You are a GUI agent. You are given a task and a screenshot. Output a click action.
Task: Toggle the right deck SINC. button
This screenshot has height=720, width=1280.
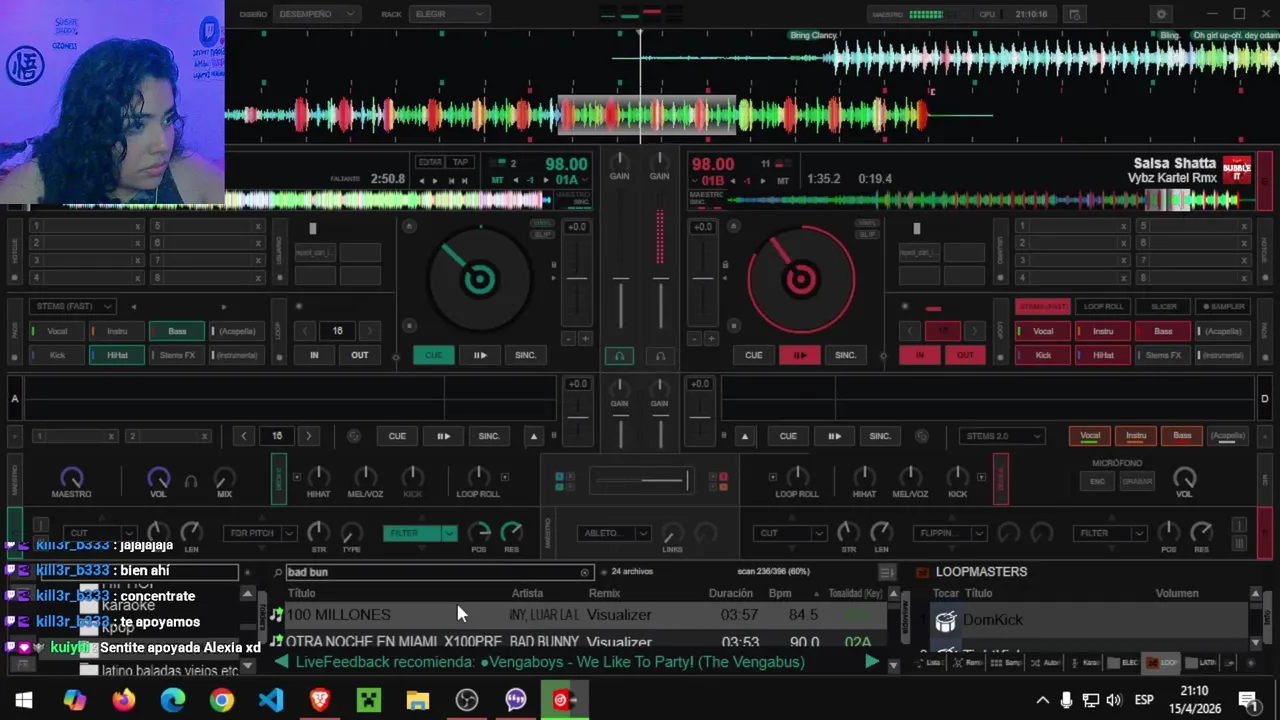click(845, 355)
